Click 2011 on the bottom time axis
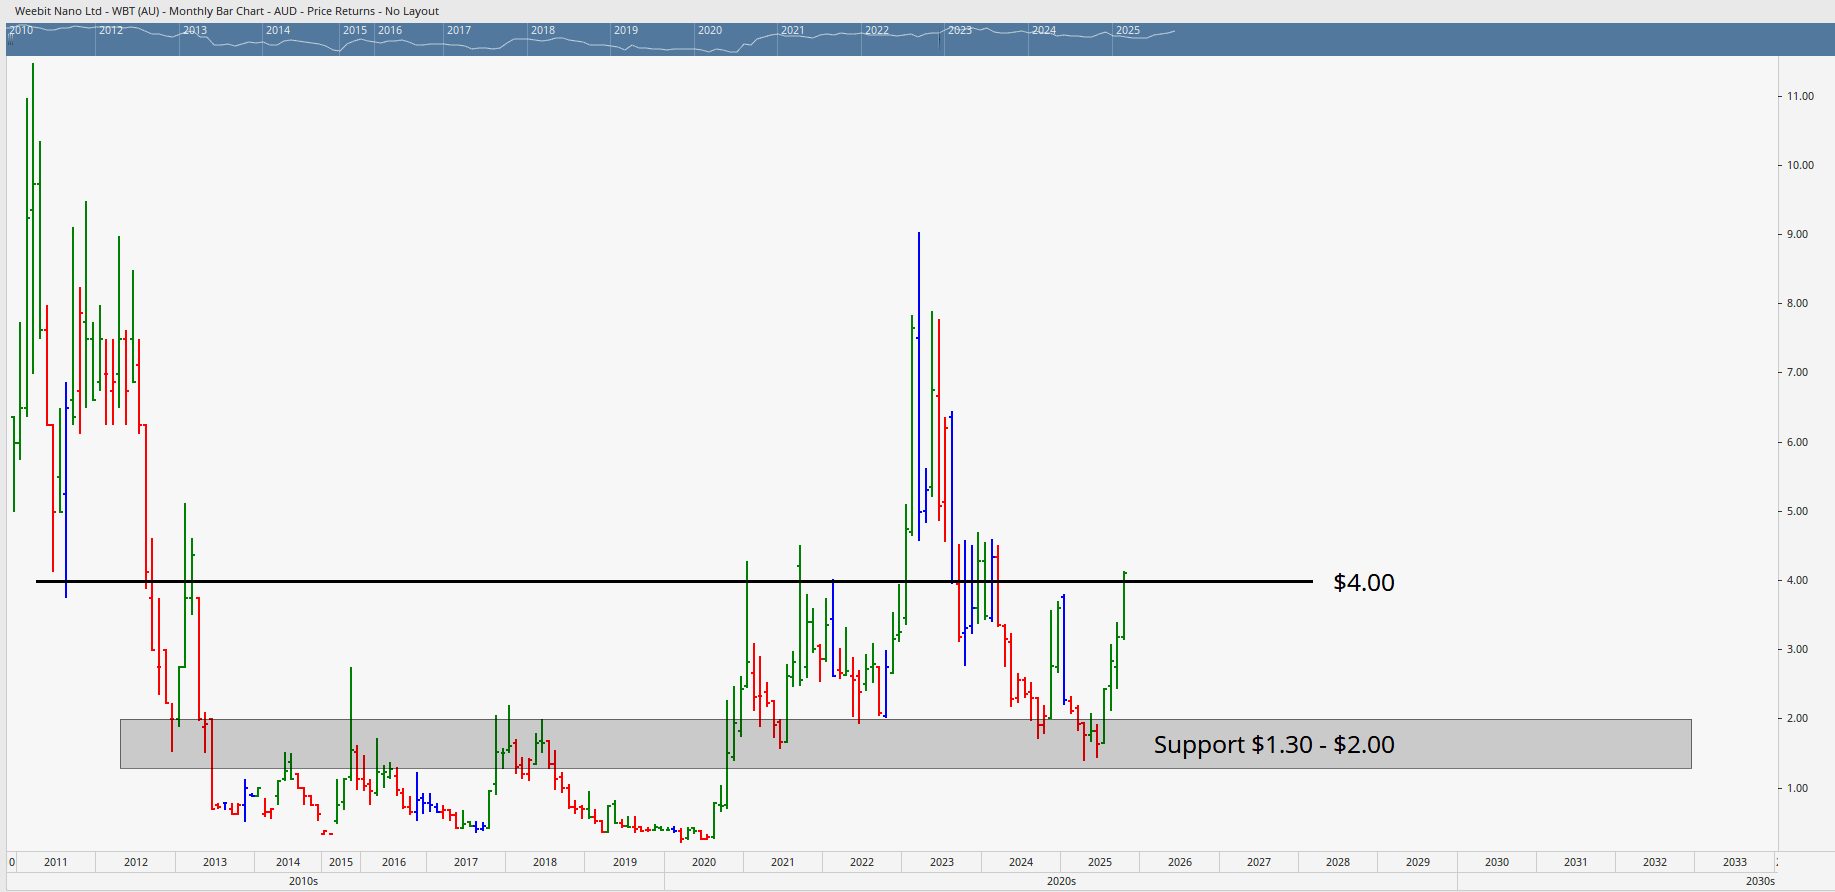This screenshot has height=892, width=1835. [56, 862]
